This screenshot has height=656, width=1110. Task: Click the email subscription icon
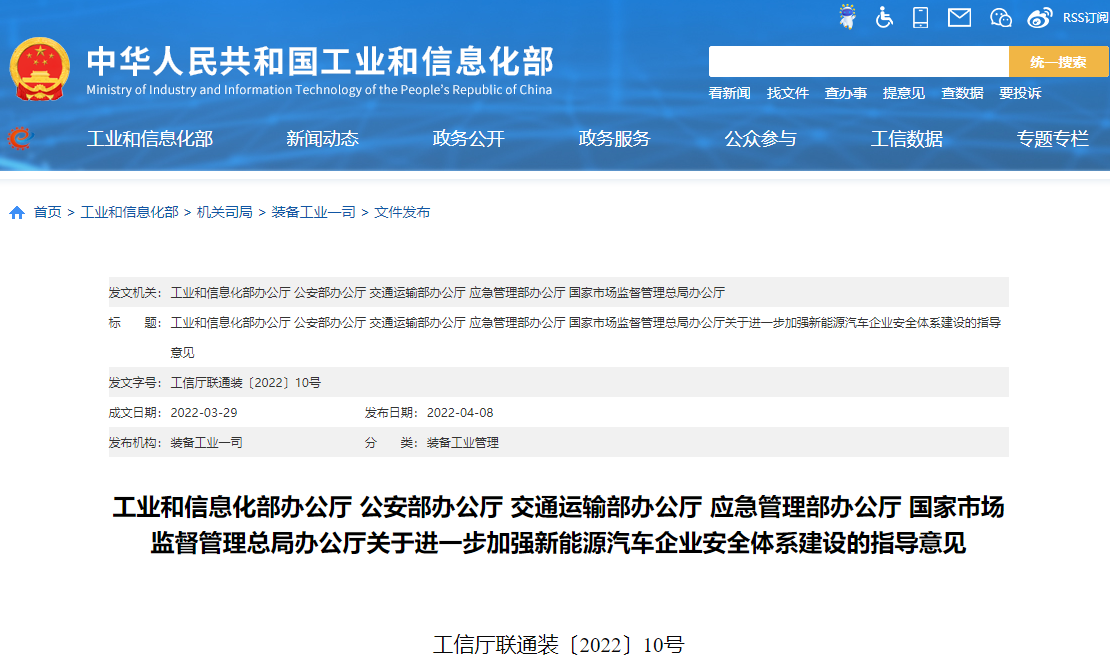click(958, 17)
